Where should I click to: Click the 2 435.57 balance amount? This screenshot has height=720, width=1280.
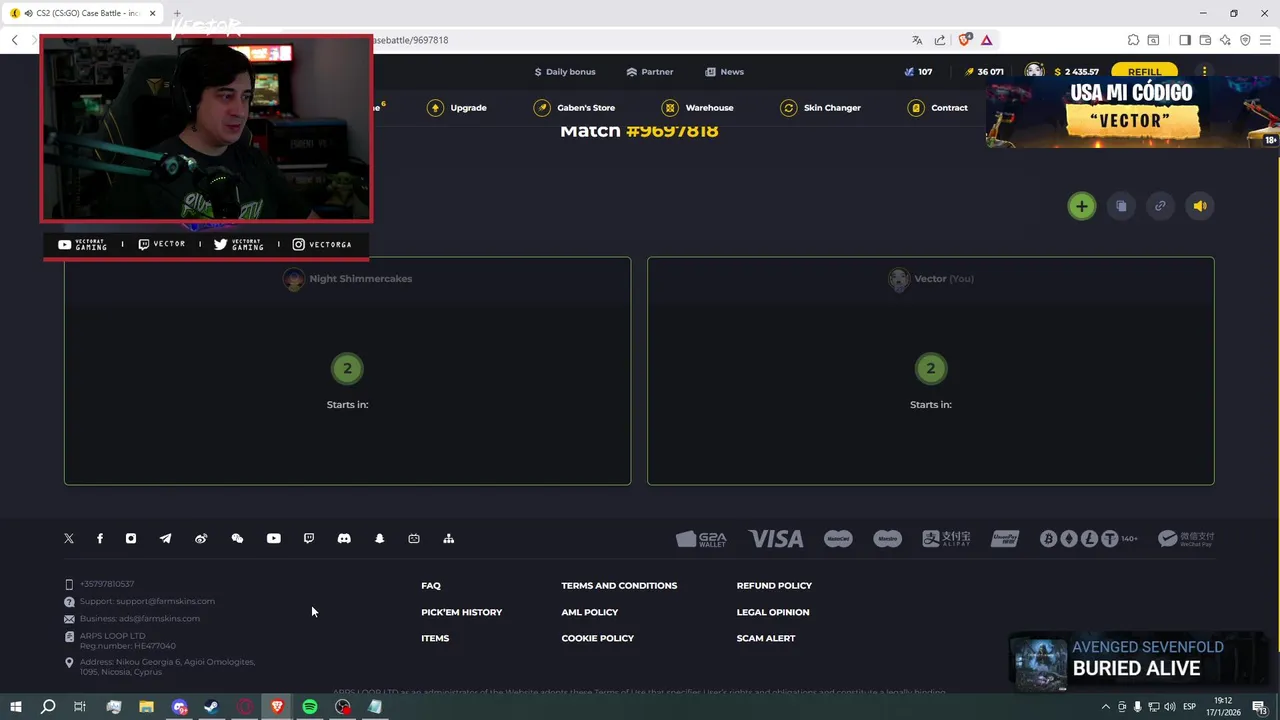(1081, 72)
